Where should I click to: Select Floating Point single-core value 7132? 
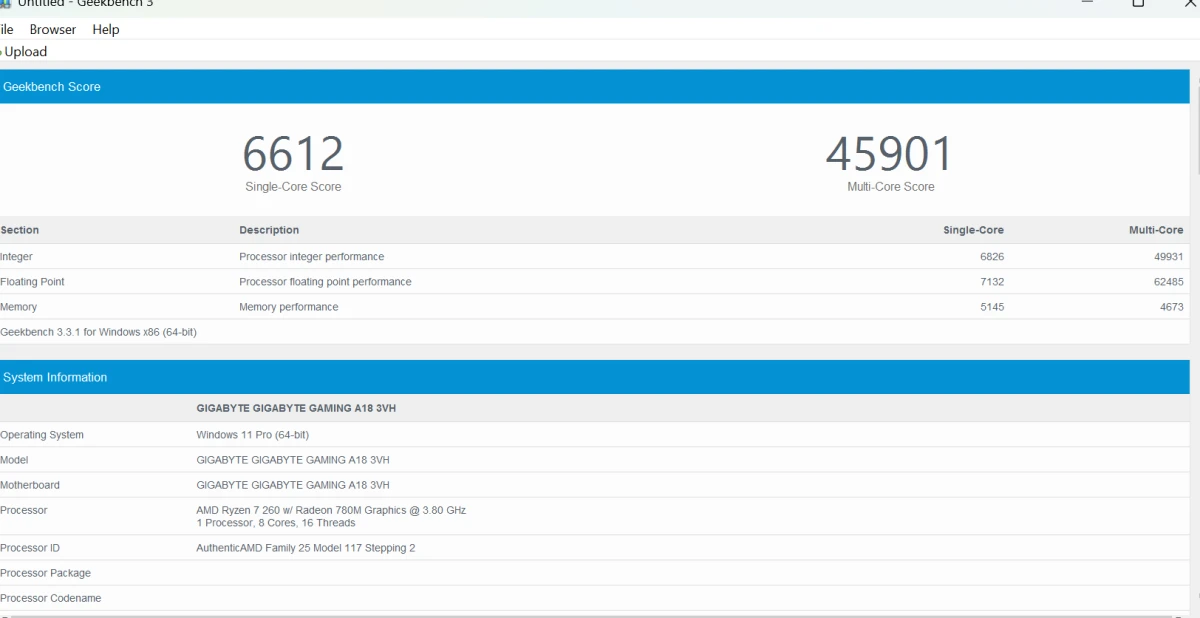coord(992,282)
